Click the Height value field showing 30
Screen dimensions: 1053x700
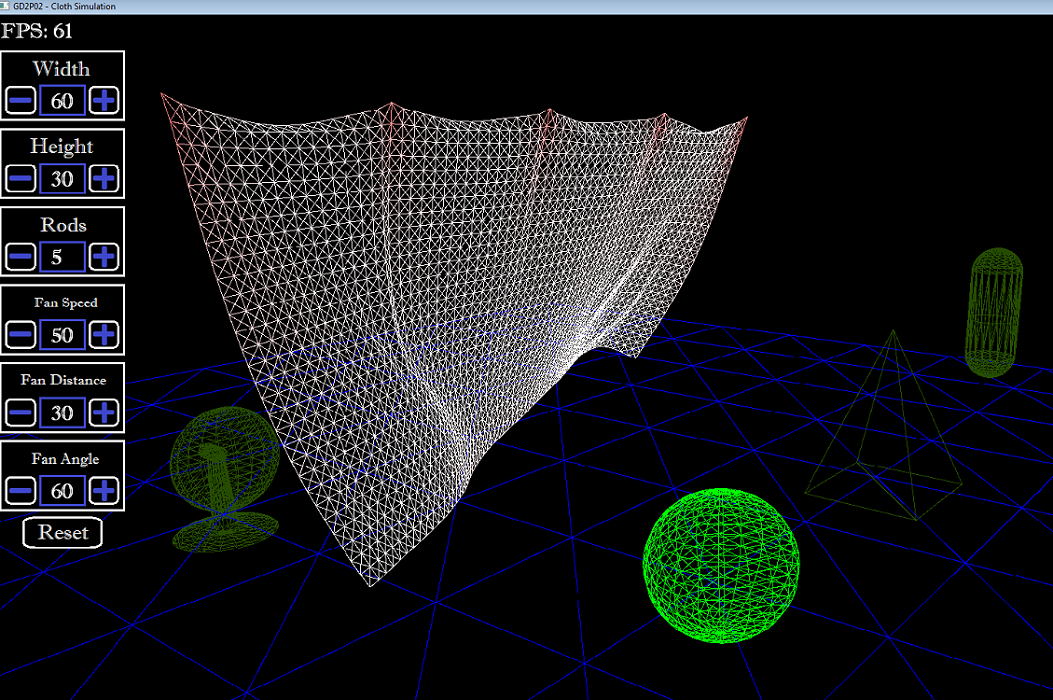pos(62,179)
